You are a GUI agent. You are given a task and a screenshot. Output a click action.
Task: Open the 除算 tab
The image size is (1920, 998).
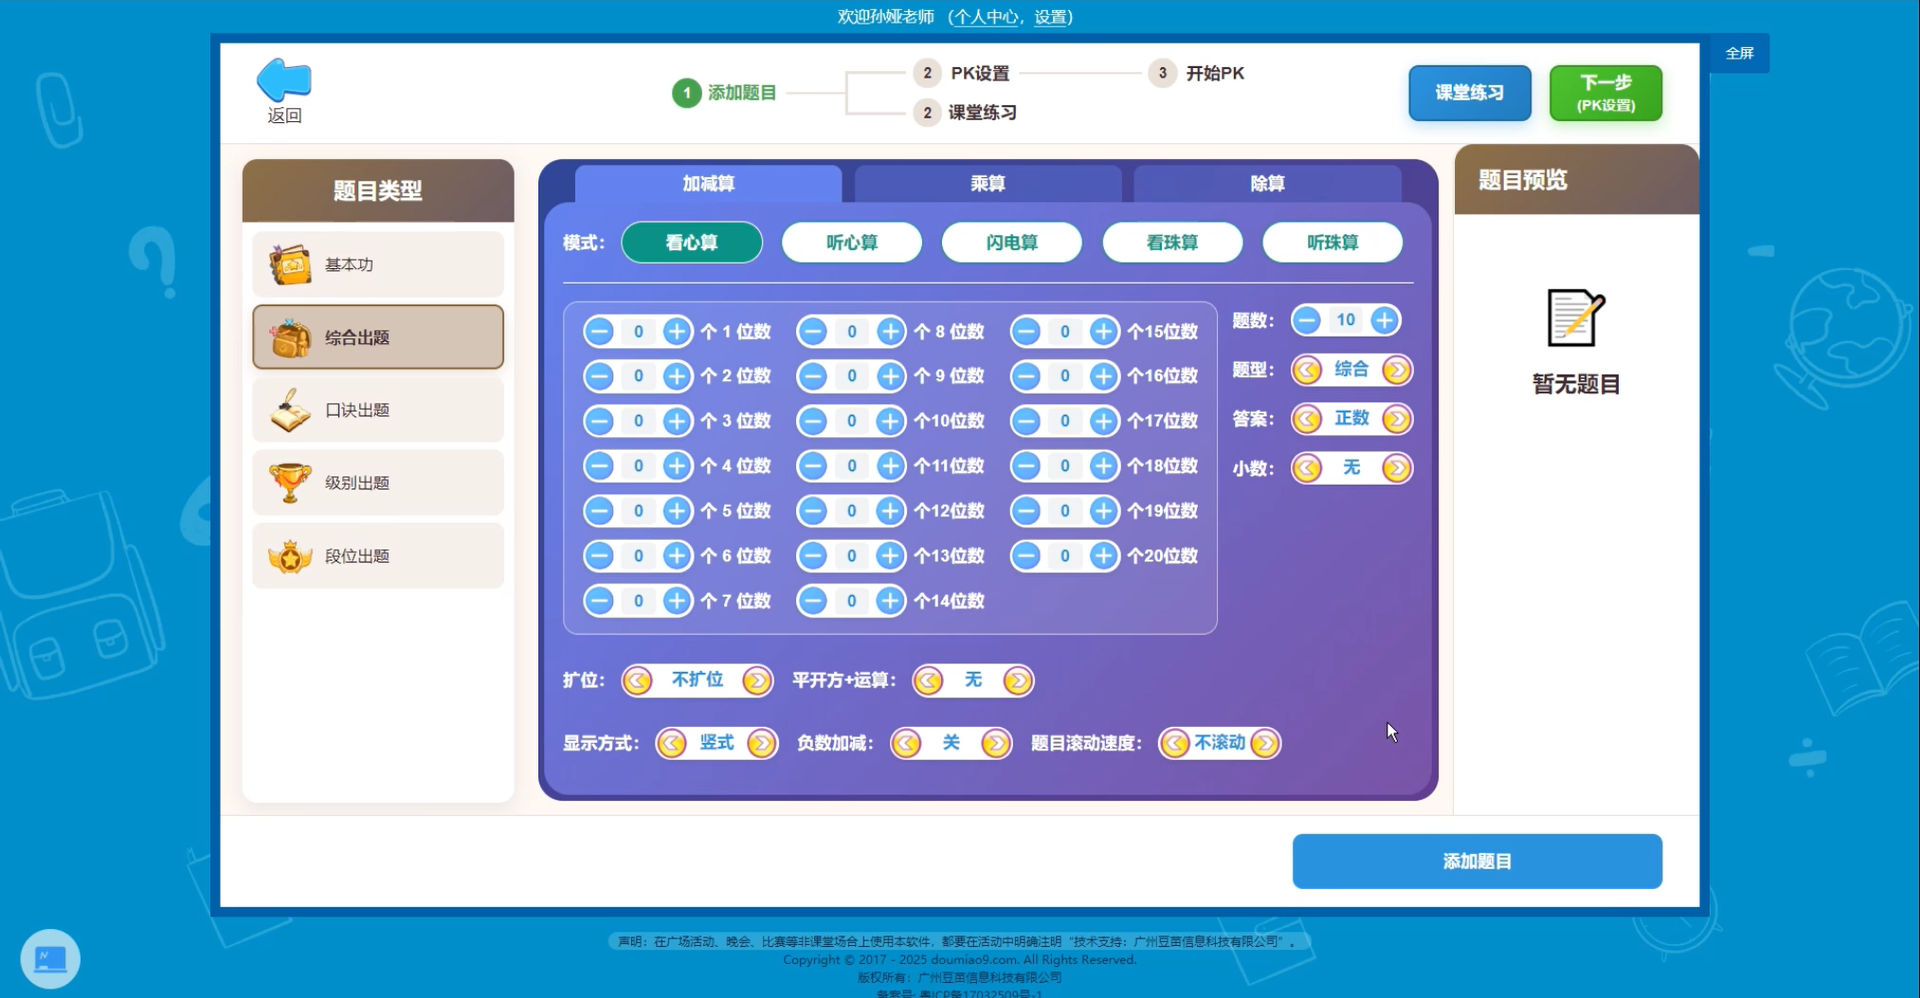tap(1266, 183)
